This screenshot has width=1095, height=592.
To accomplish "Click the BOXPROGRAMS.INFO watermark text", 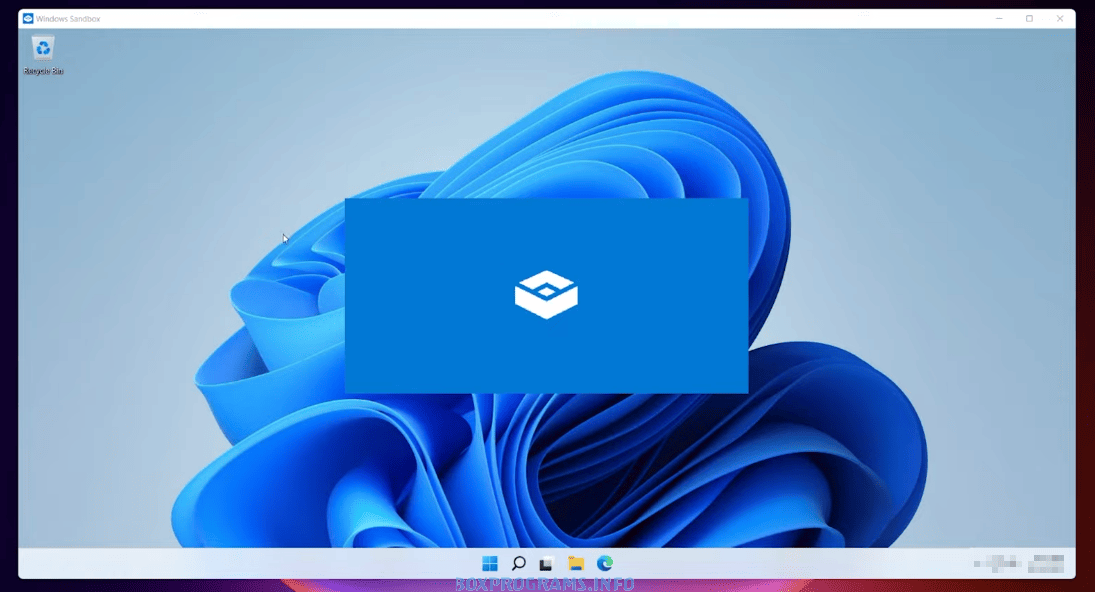I will 545,584.
